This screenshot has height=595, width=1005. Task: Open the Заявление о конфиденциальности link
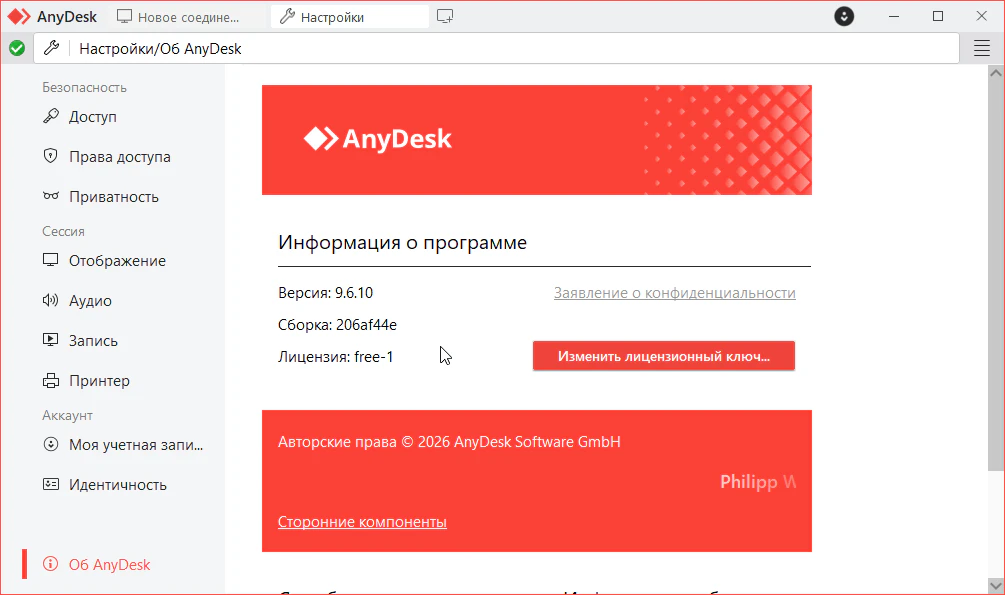coord(674,293)
